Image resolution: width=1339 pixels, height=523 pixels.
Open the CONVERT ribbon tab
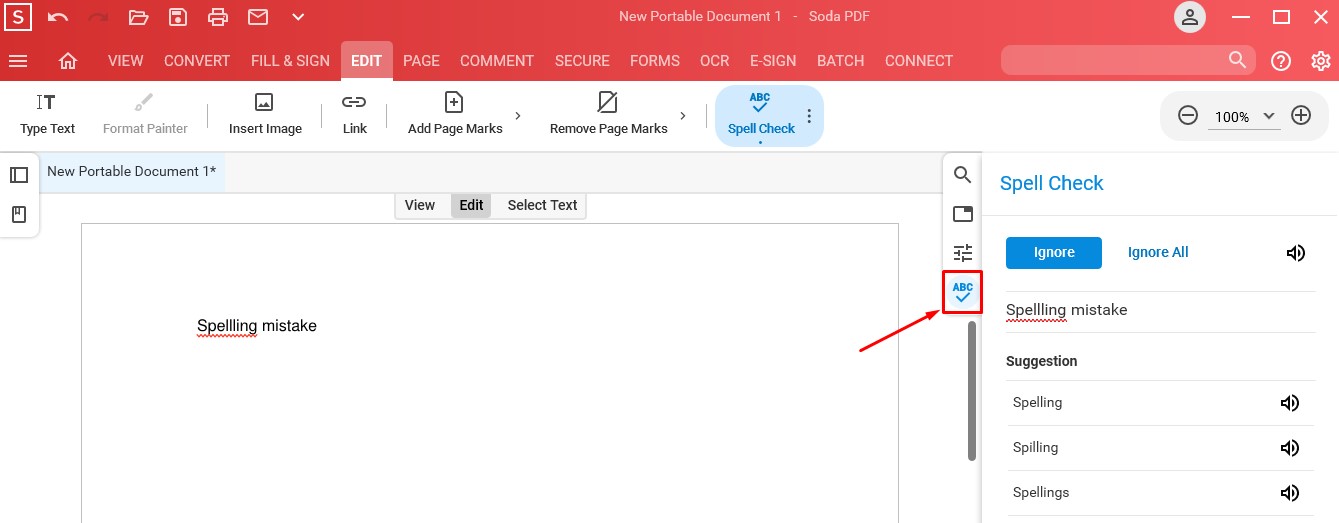197,61
